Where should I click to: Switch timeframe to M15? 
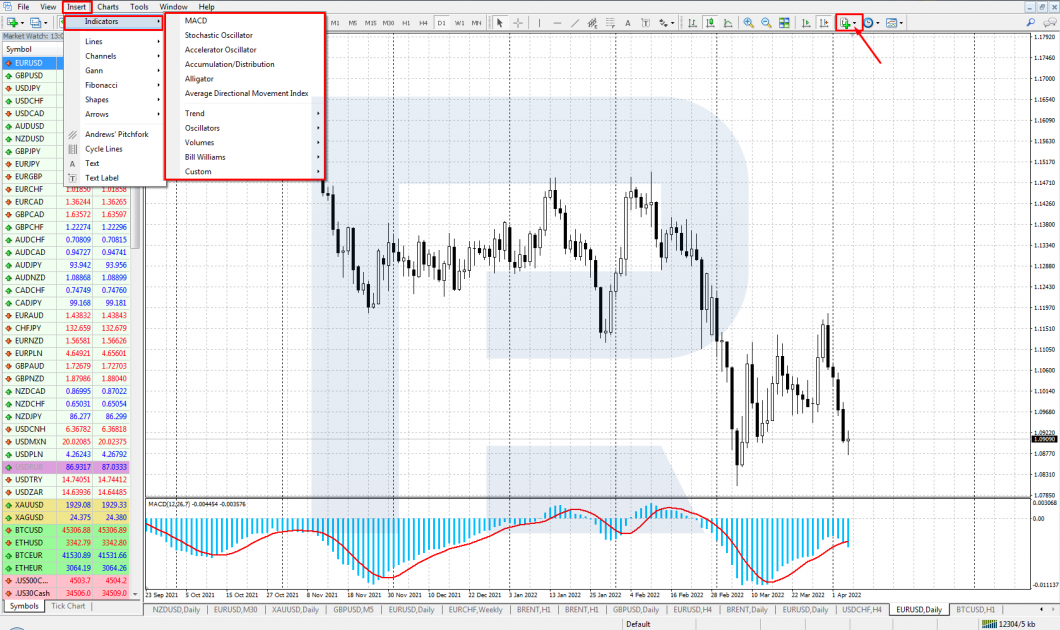click(370, 23)
